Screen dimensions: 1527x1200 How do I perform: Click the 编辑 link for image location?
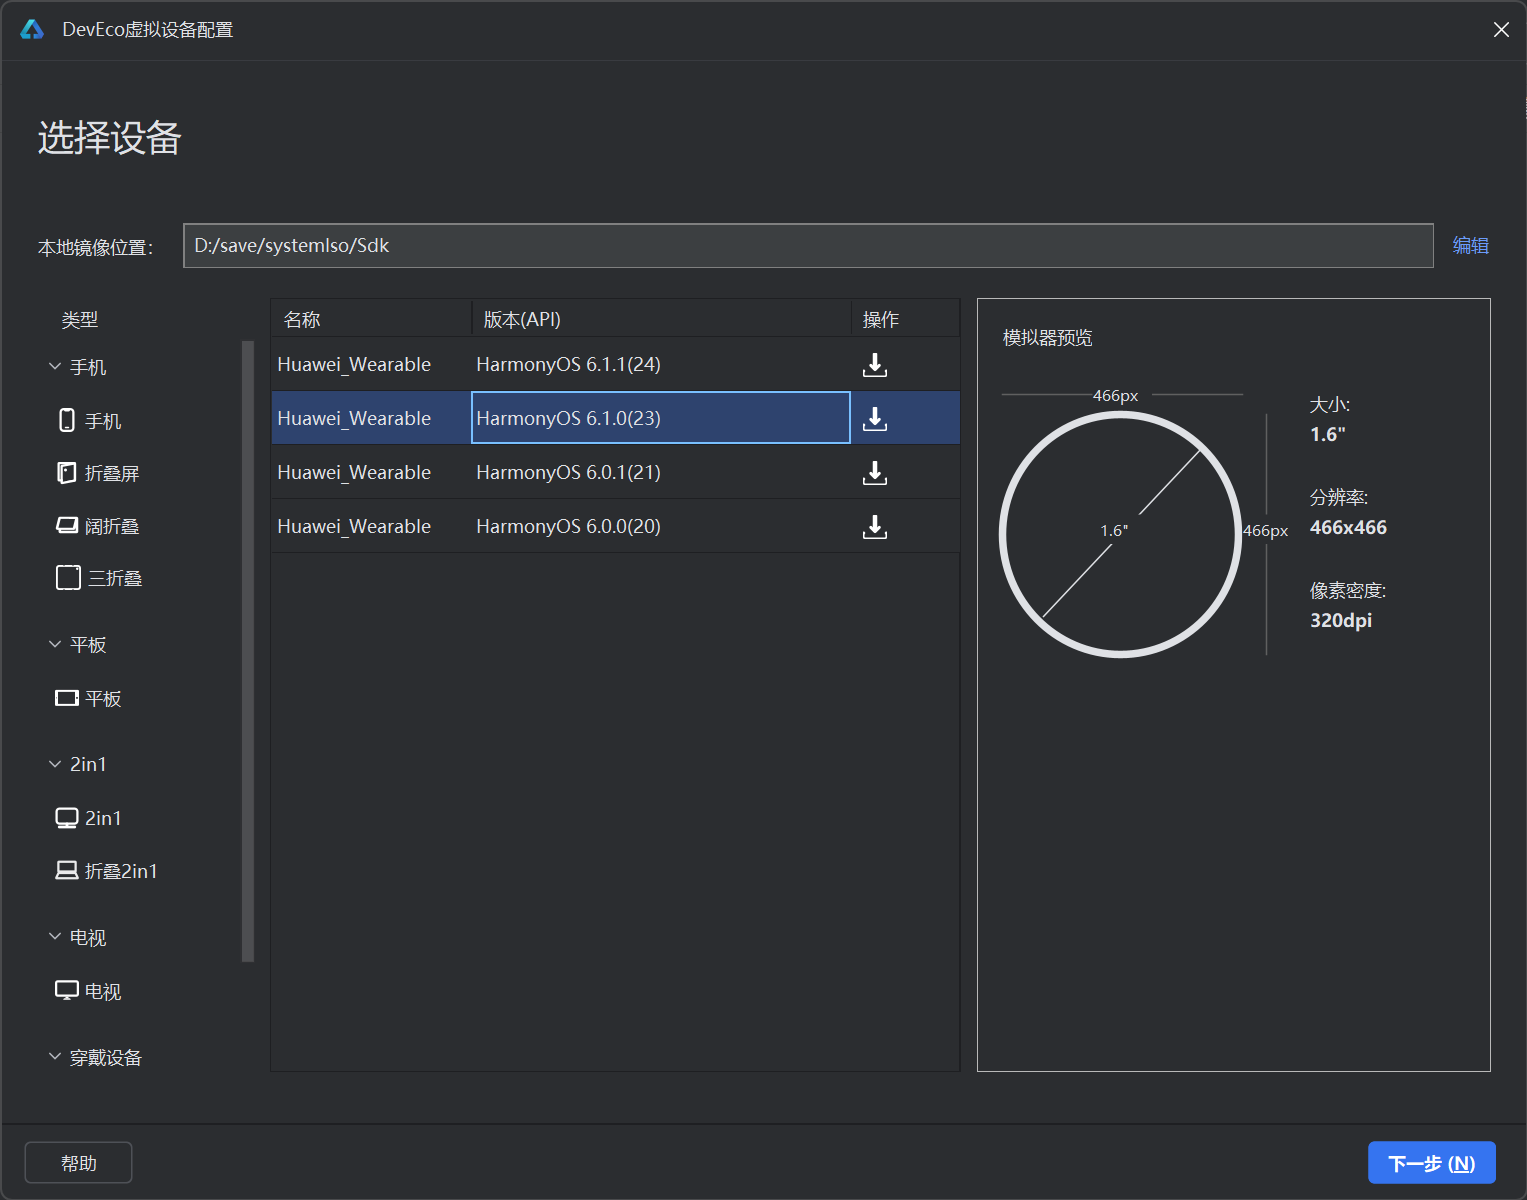1471,246
